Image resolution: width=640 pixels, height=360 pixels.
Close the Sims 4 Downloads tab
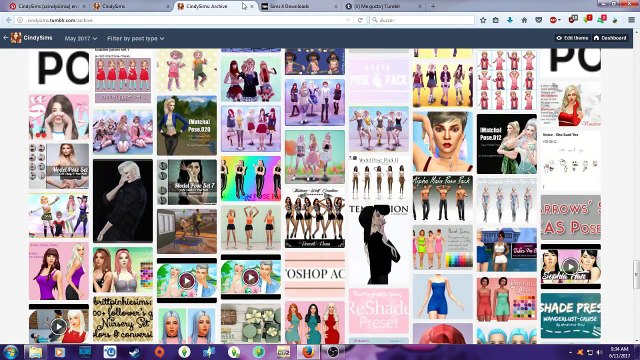point(336,6)
